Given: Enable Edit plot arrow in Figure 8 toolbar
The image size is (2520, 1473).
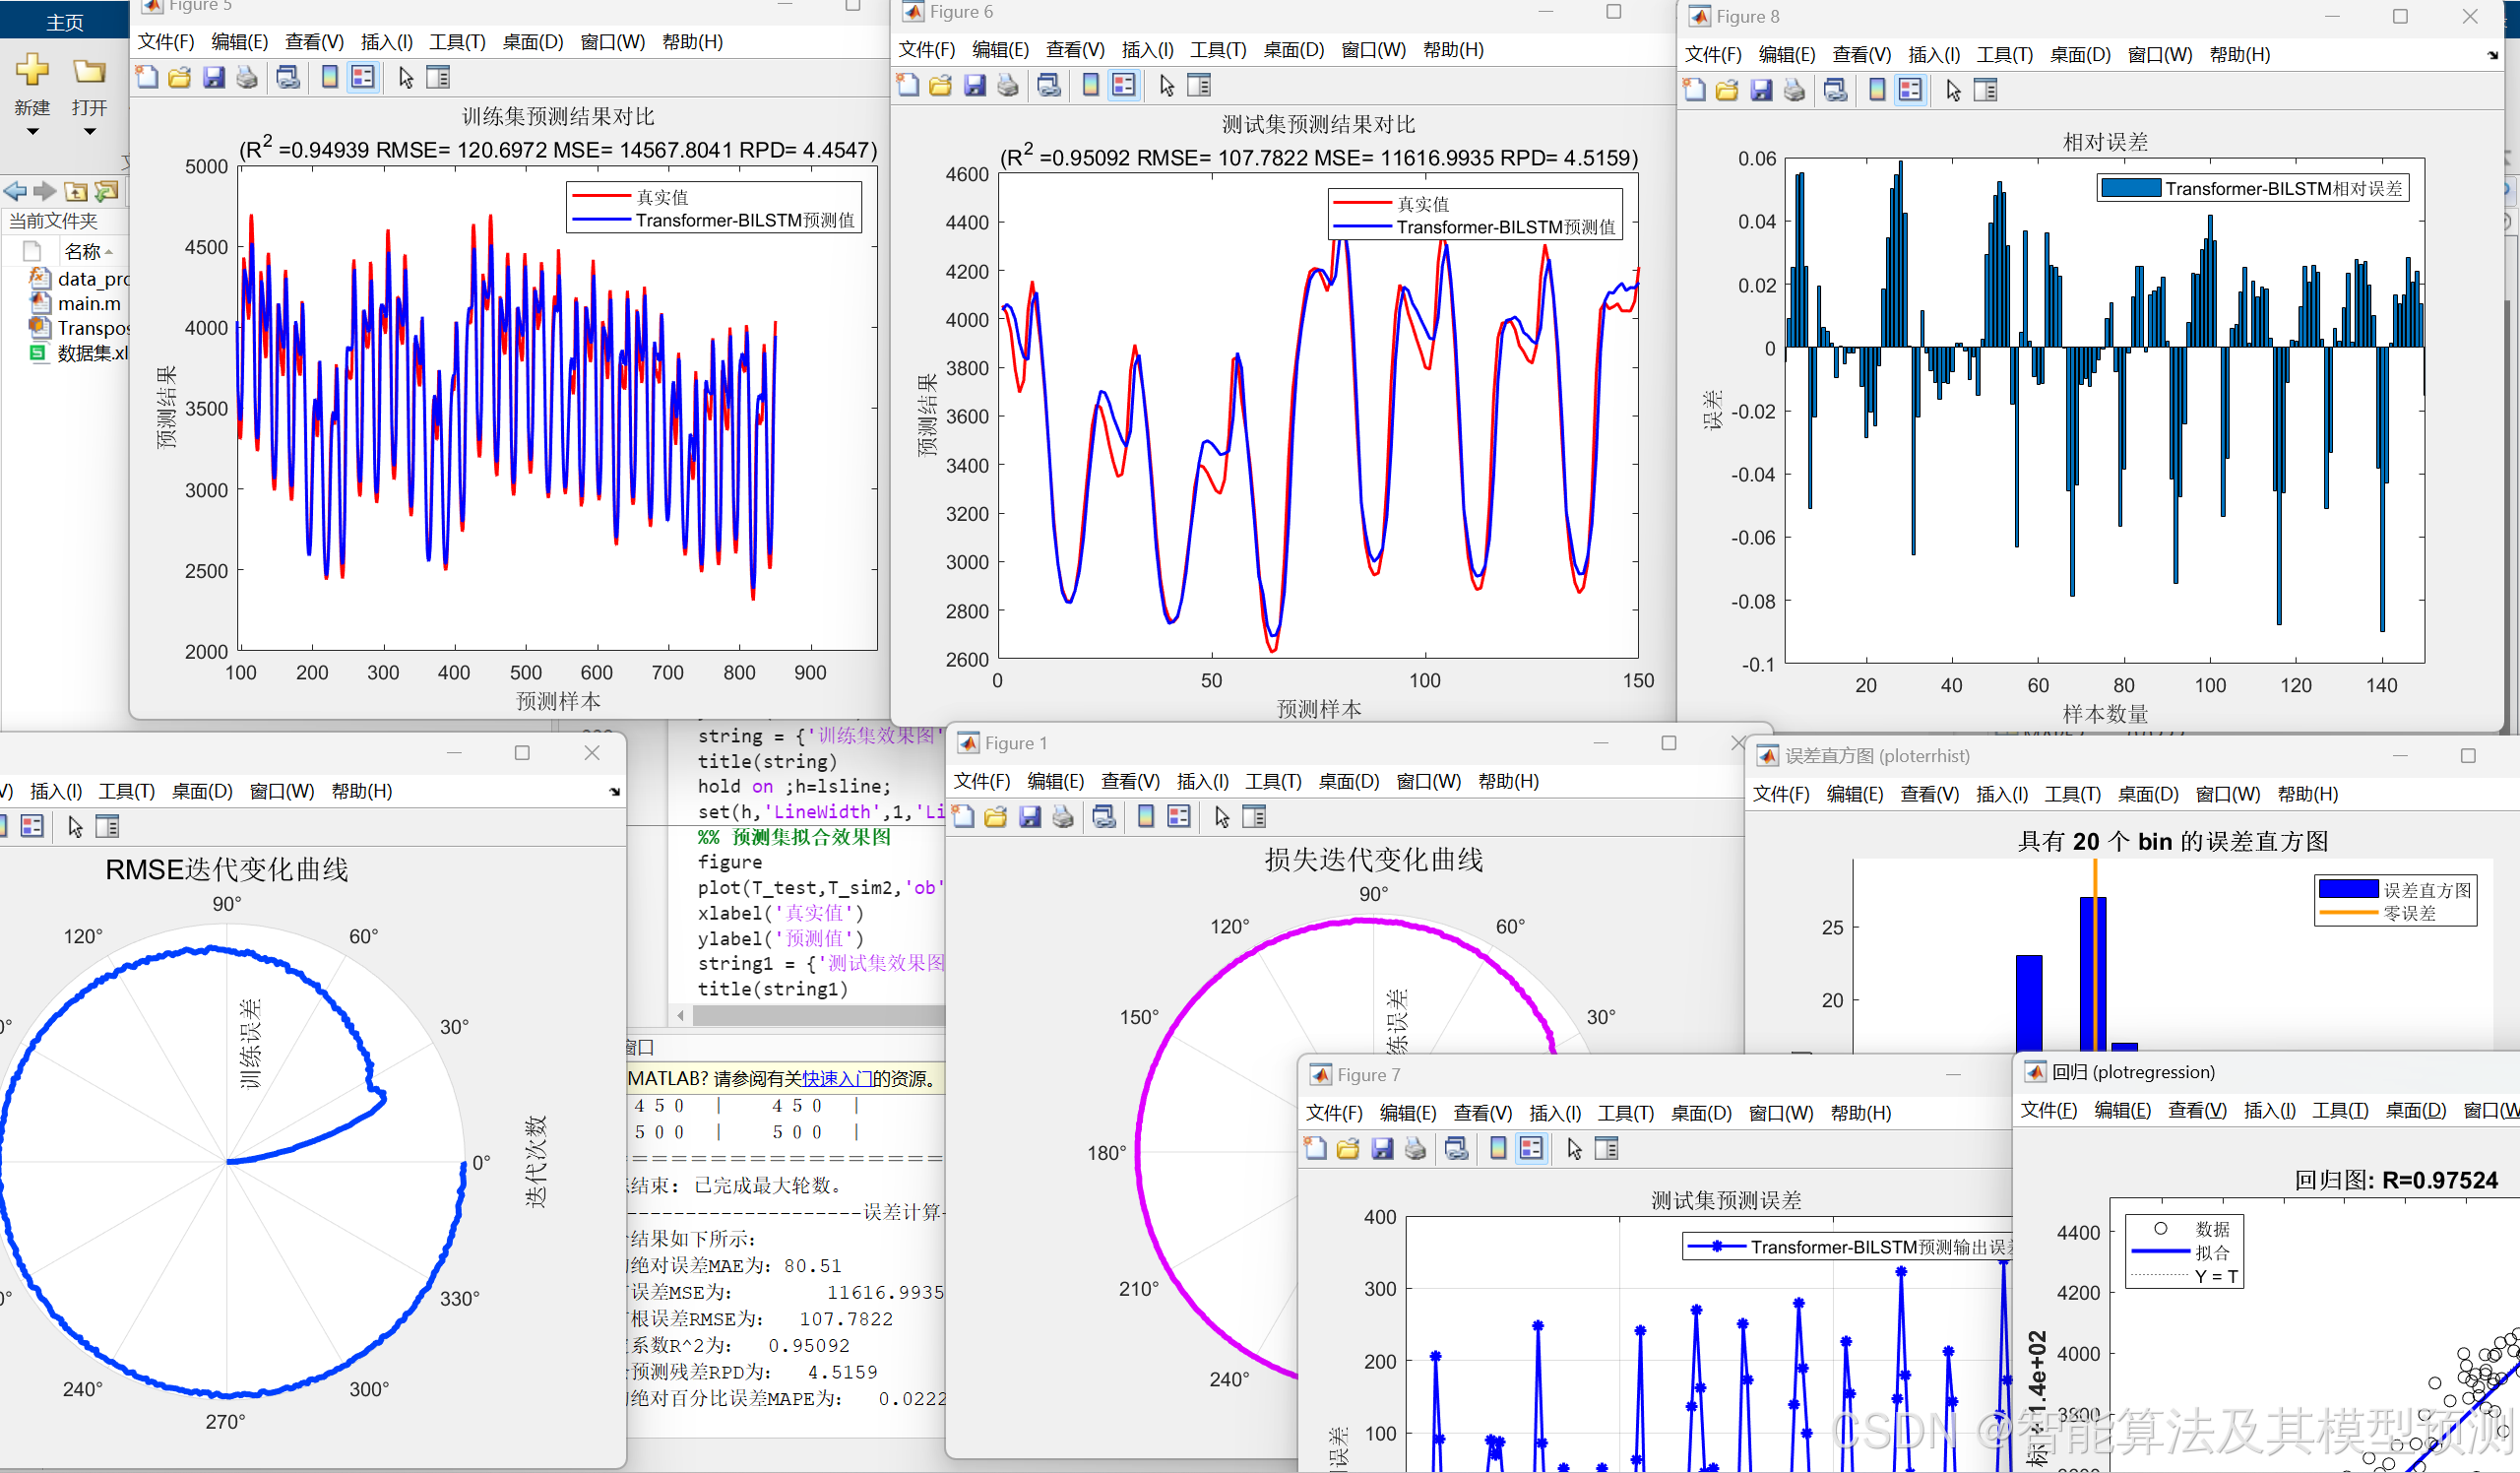Looking at the screenshot, I should click(1953, 91).
